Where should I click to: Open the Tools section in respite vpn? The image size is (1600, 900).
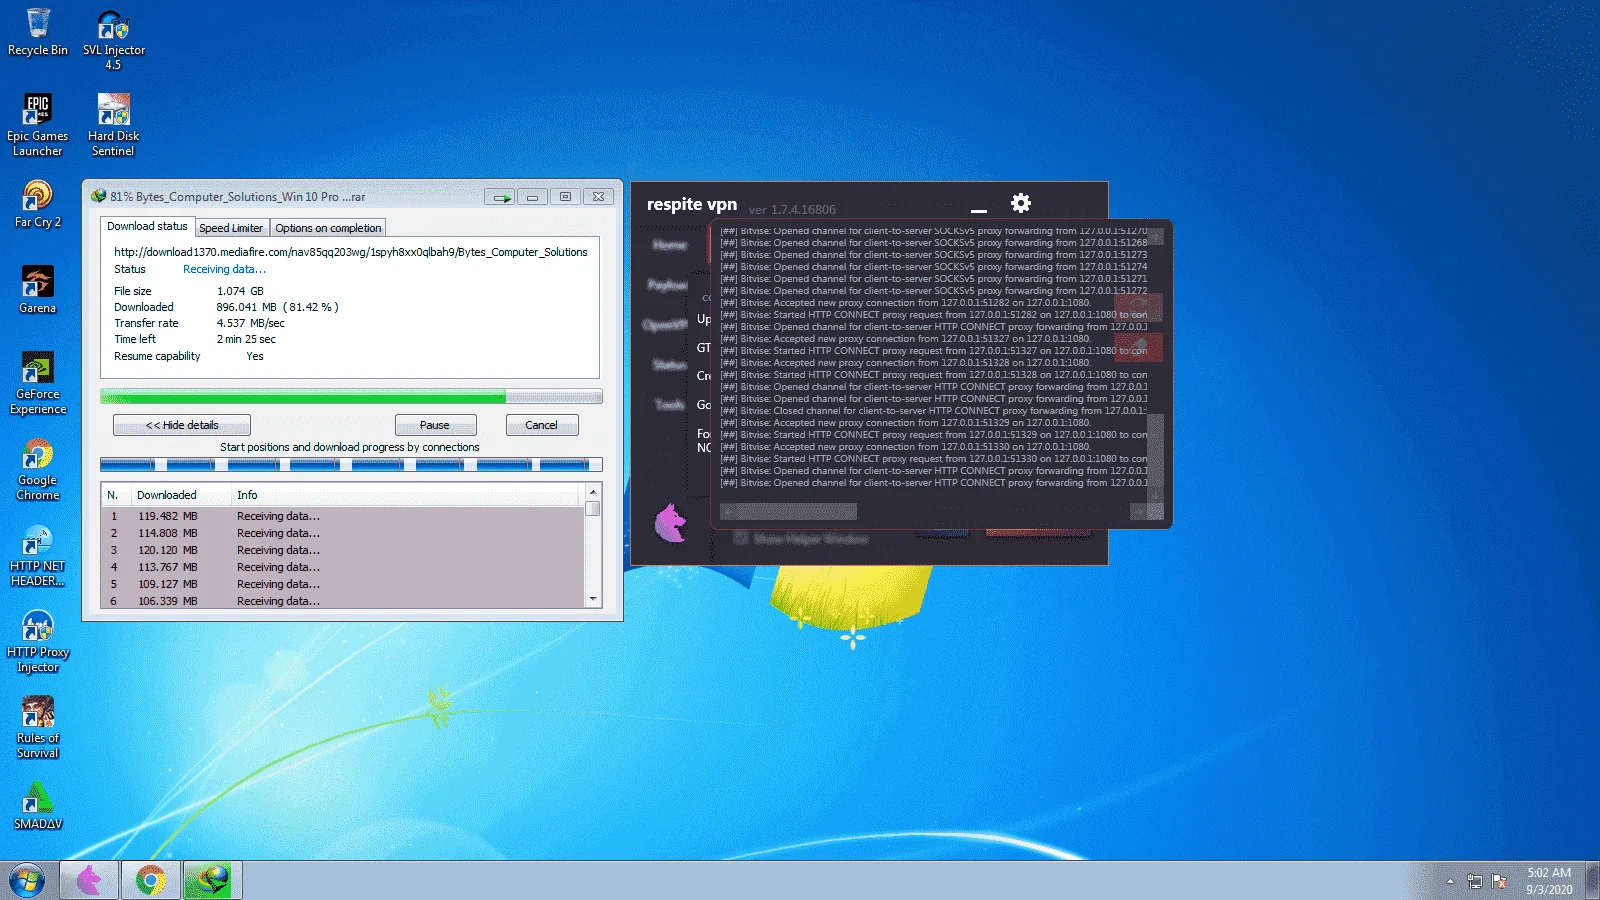(670, 404)
